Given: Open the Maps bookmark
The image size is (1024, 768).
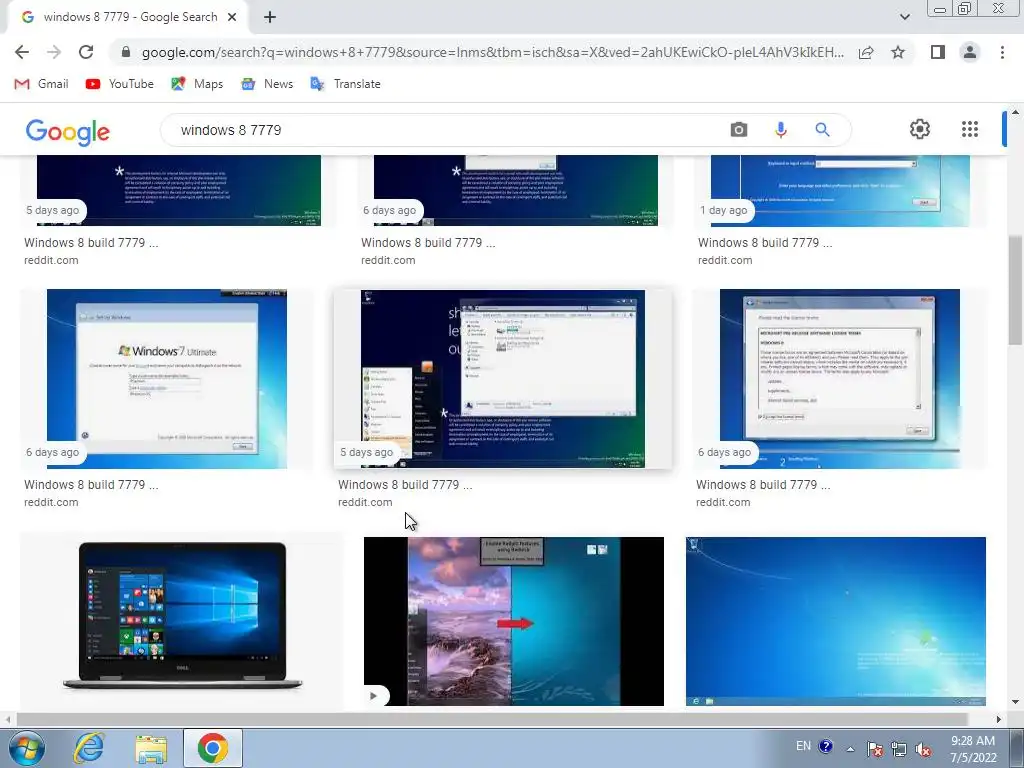Looking at the screenshot, I should click(197, 84).
